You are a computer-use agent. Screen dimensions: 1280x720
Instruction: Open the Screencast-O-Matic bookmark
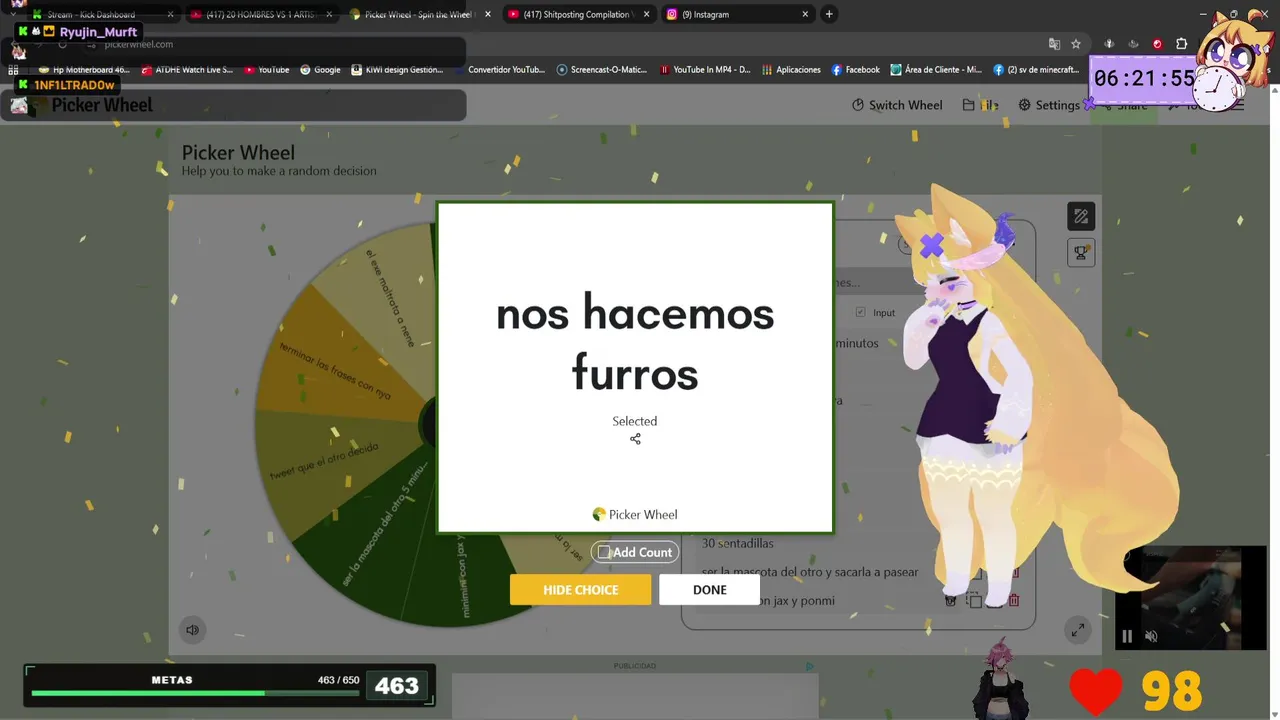click(603, 70)
